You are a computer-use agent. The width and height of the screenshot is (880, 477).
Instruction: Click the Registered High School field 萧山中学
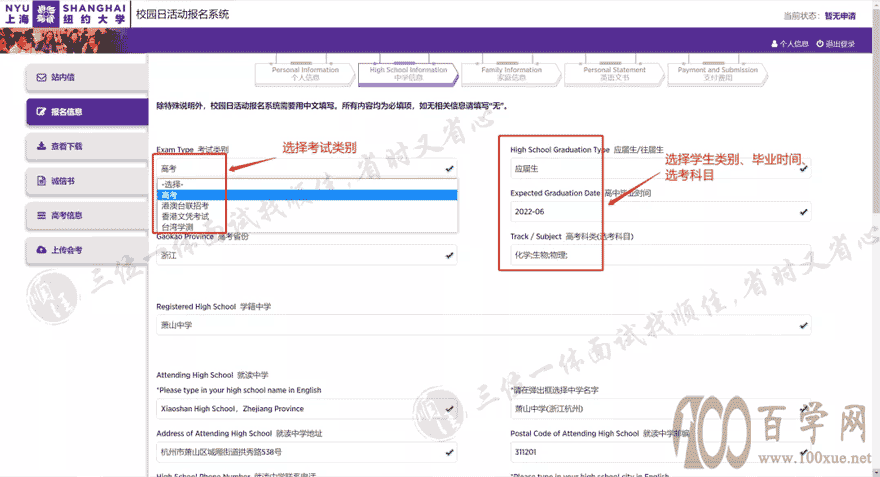point(484,325)
